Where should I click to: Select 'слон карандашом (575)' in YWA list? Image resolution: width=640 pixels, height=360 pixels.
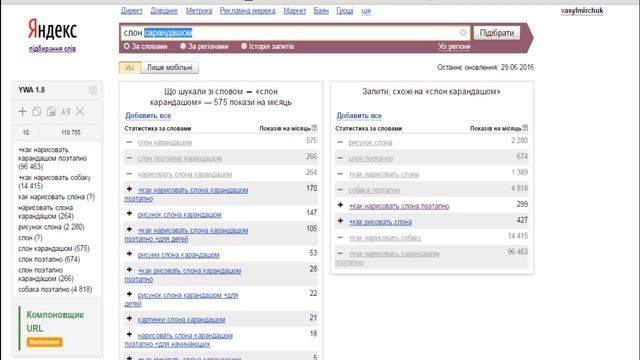(x=54, y=249)
